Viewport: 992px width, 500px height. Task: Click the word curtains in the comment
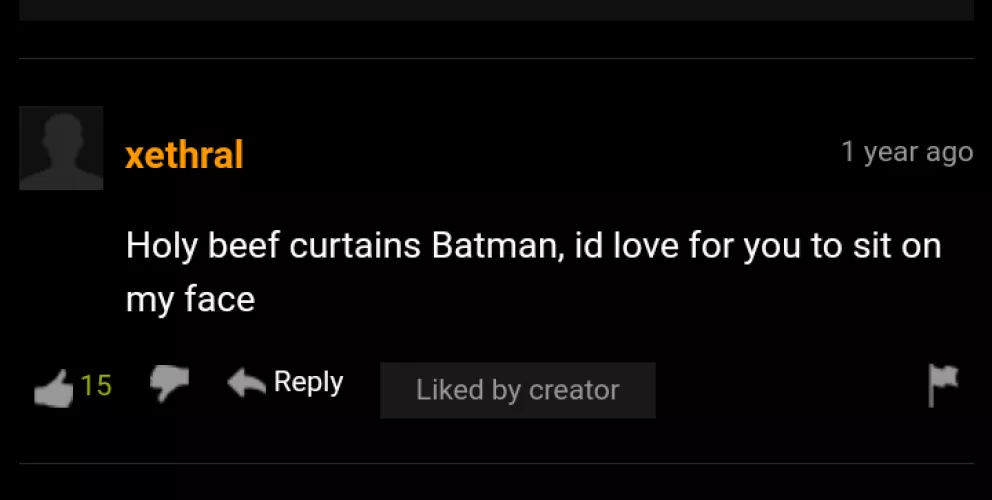point(355,247)
